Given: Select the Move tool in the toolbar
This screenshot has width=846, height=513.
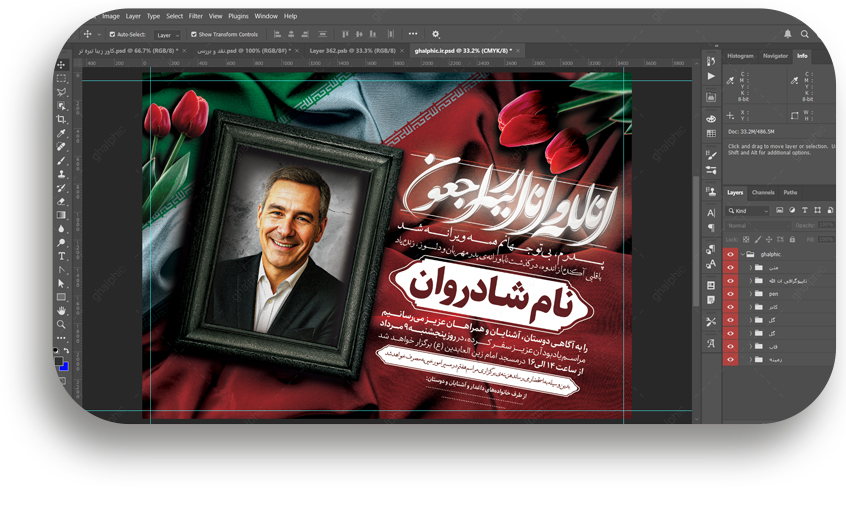Looking at the screenshot, I should 62,65.
